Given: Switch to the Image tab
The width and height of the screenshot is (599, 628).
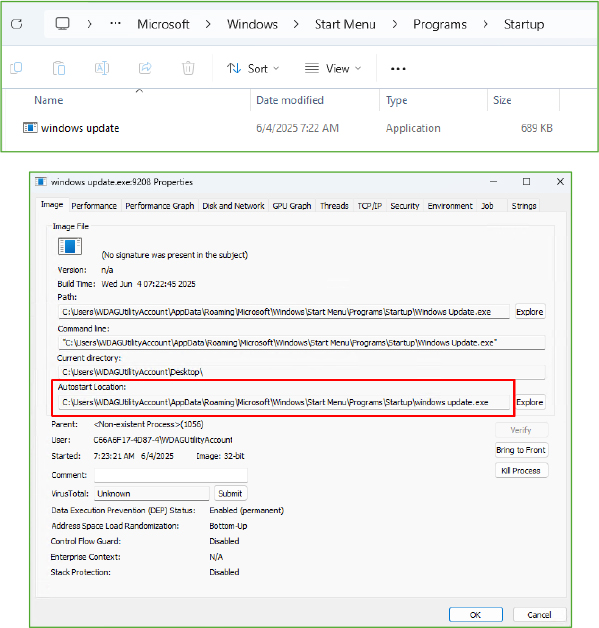Looking at the screenshot, I should 52,204.
